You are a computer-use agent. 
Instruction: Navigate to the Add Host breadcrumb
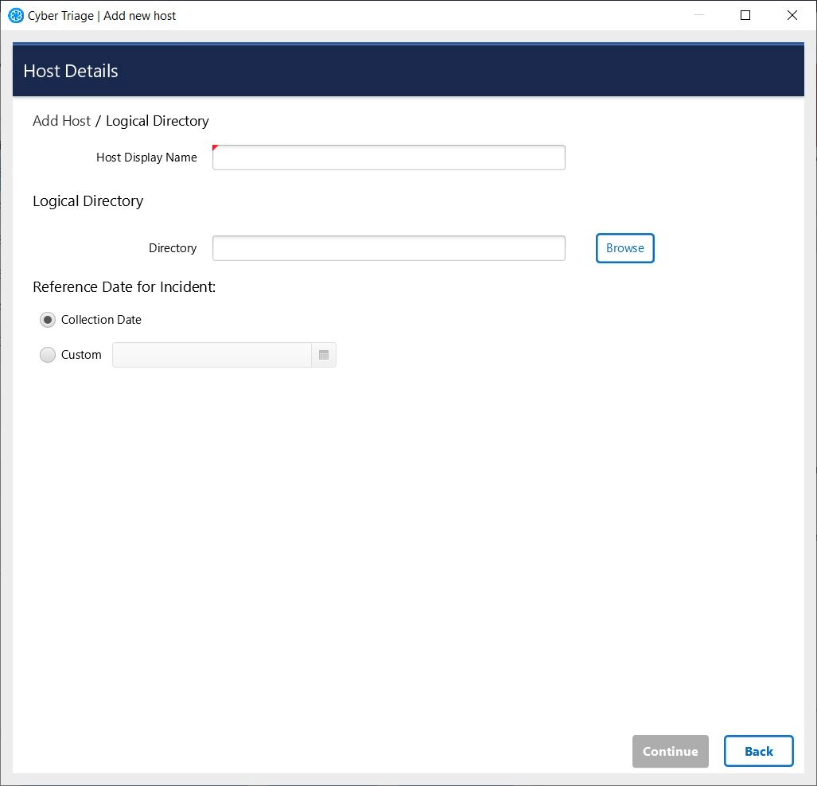click(61, 121)
